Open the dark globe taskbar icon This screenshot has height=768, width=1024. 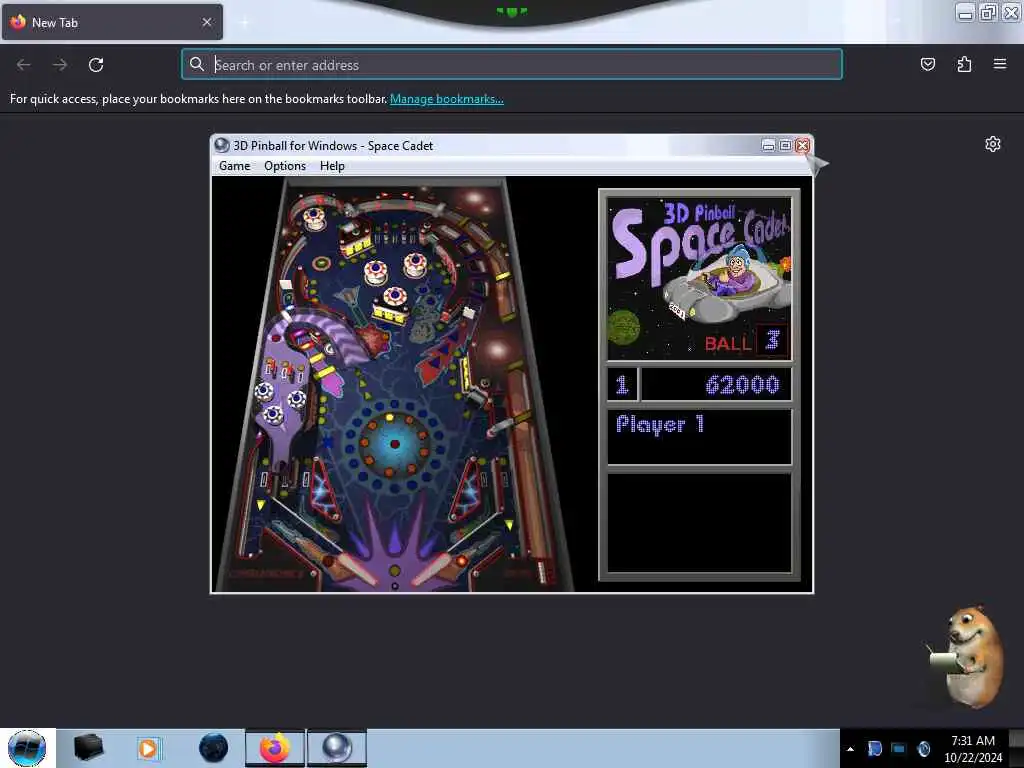click(x=213, y=748)
